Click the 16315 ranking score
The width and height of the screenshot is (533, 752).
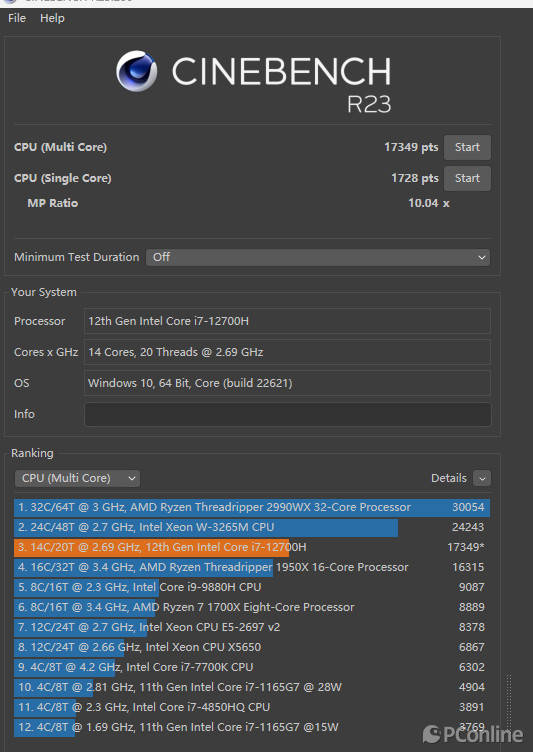(468, 567)
